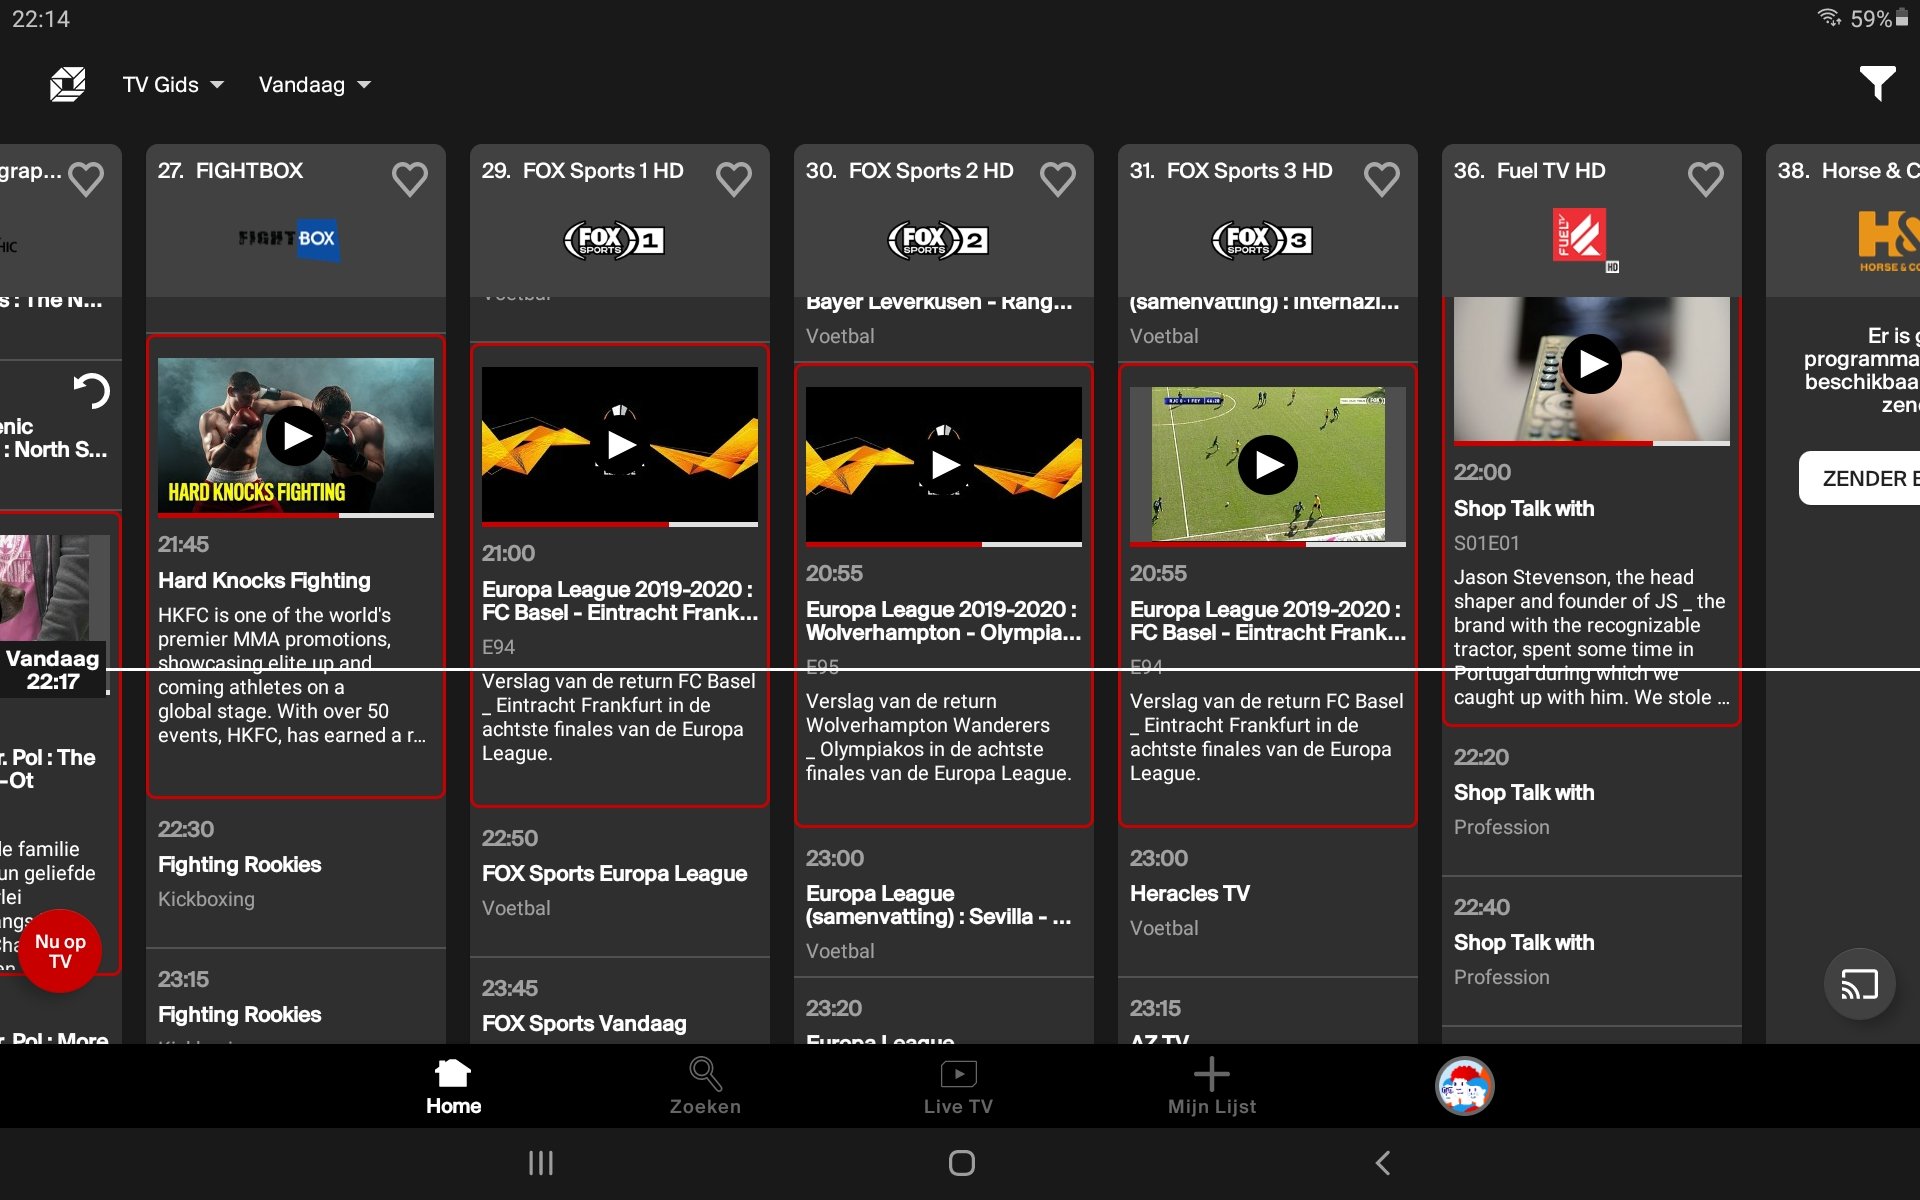Screen dimensions: 1920x1200
Task: Toggle heart for FOX Sports 2 HD
Action: [1057, 180]
